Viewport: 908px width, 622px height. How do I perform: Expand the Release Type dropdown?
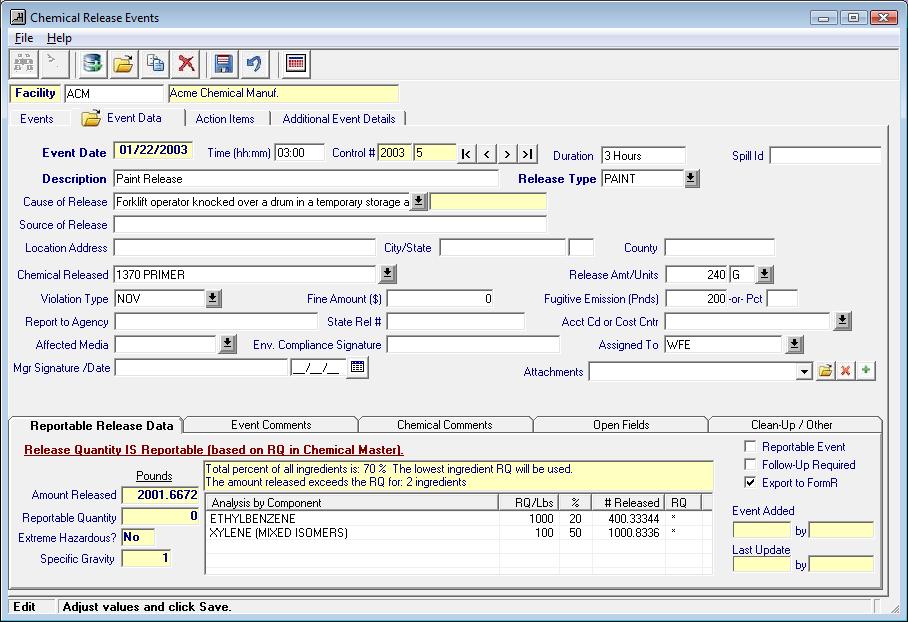(x=691, y=178)
